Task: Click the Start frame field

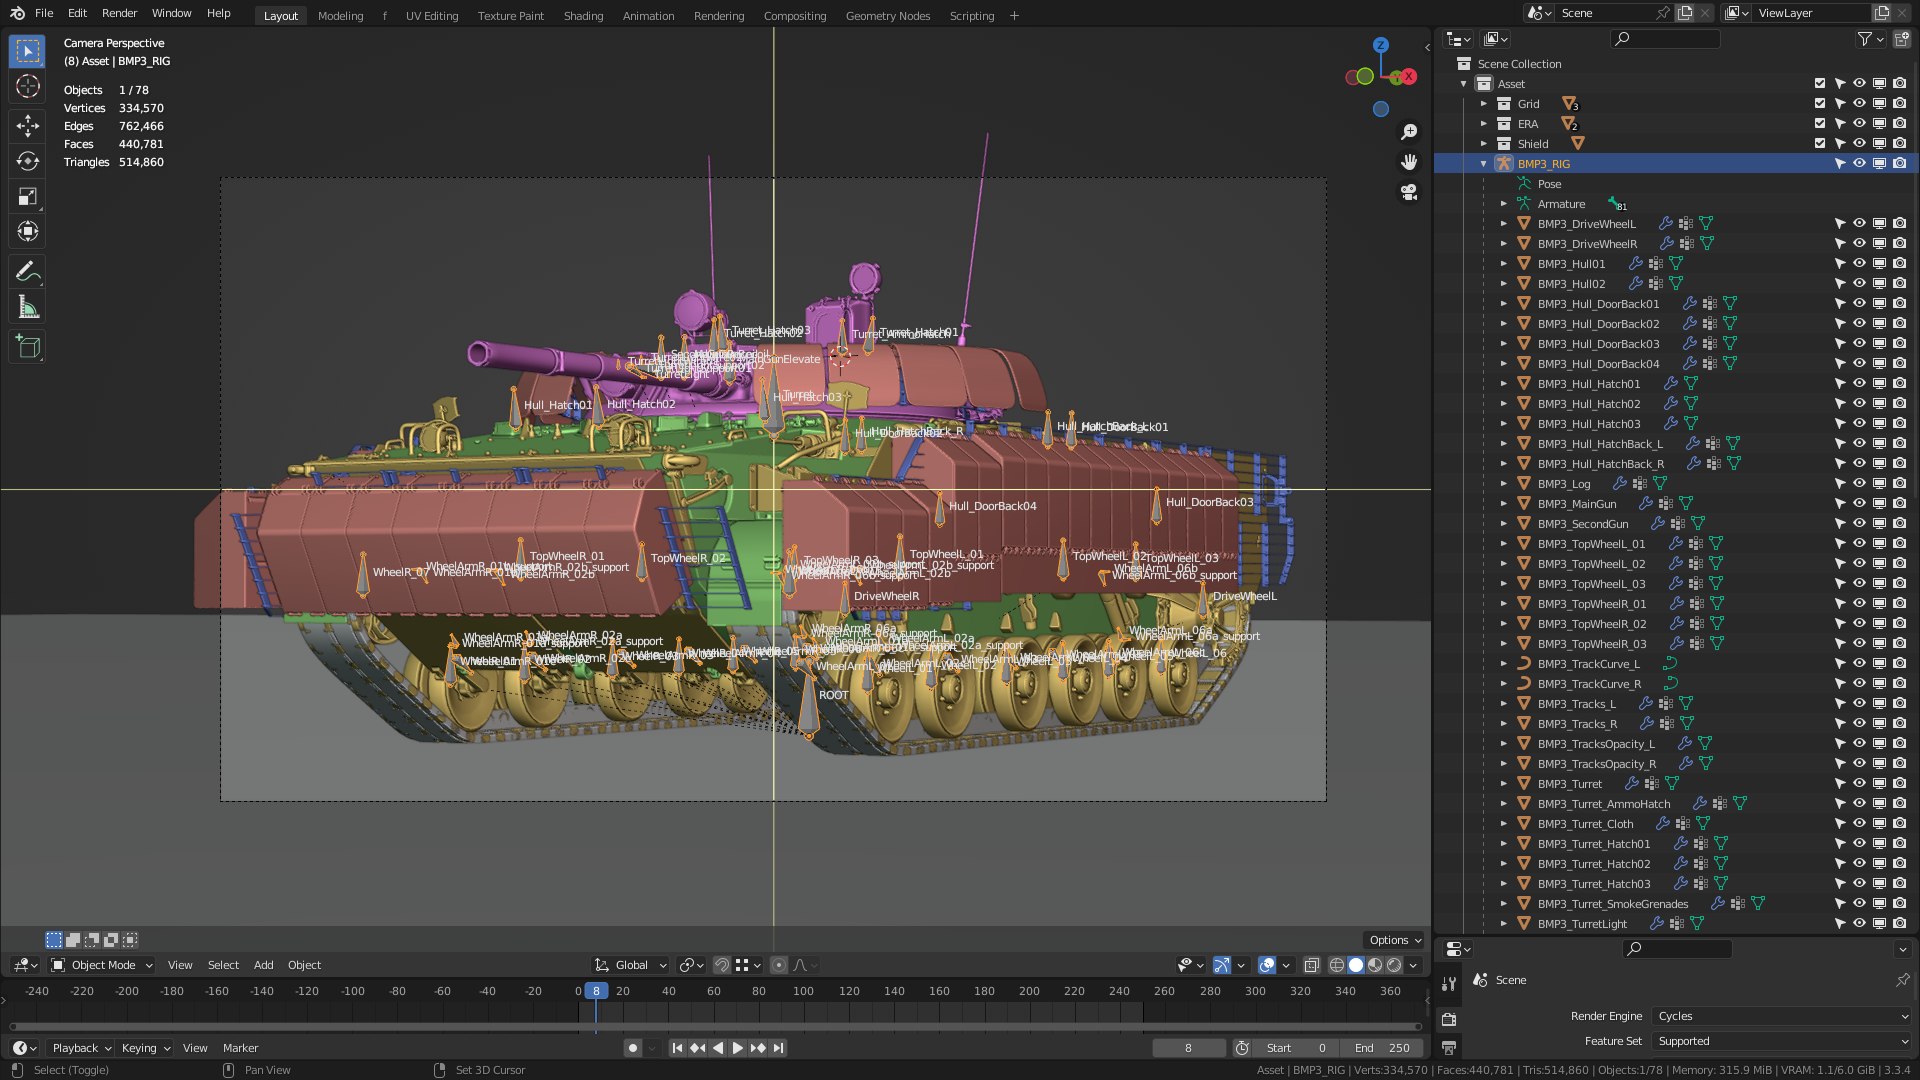Action: (x=1296, y=1048)
